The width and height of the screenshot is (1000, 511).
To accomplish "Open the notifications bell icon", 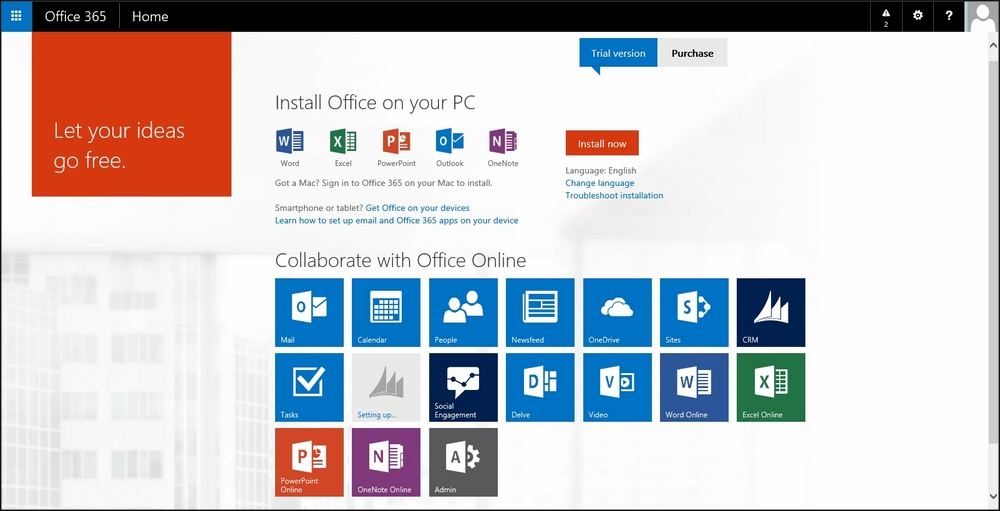I will tap(886, 16).
